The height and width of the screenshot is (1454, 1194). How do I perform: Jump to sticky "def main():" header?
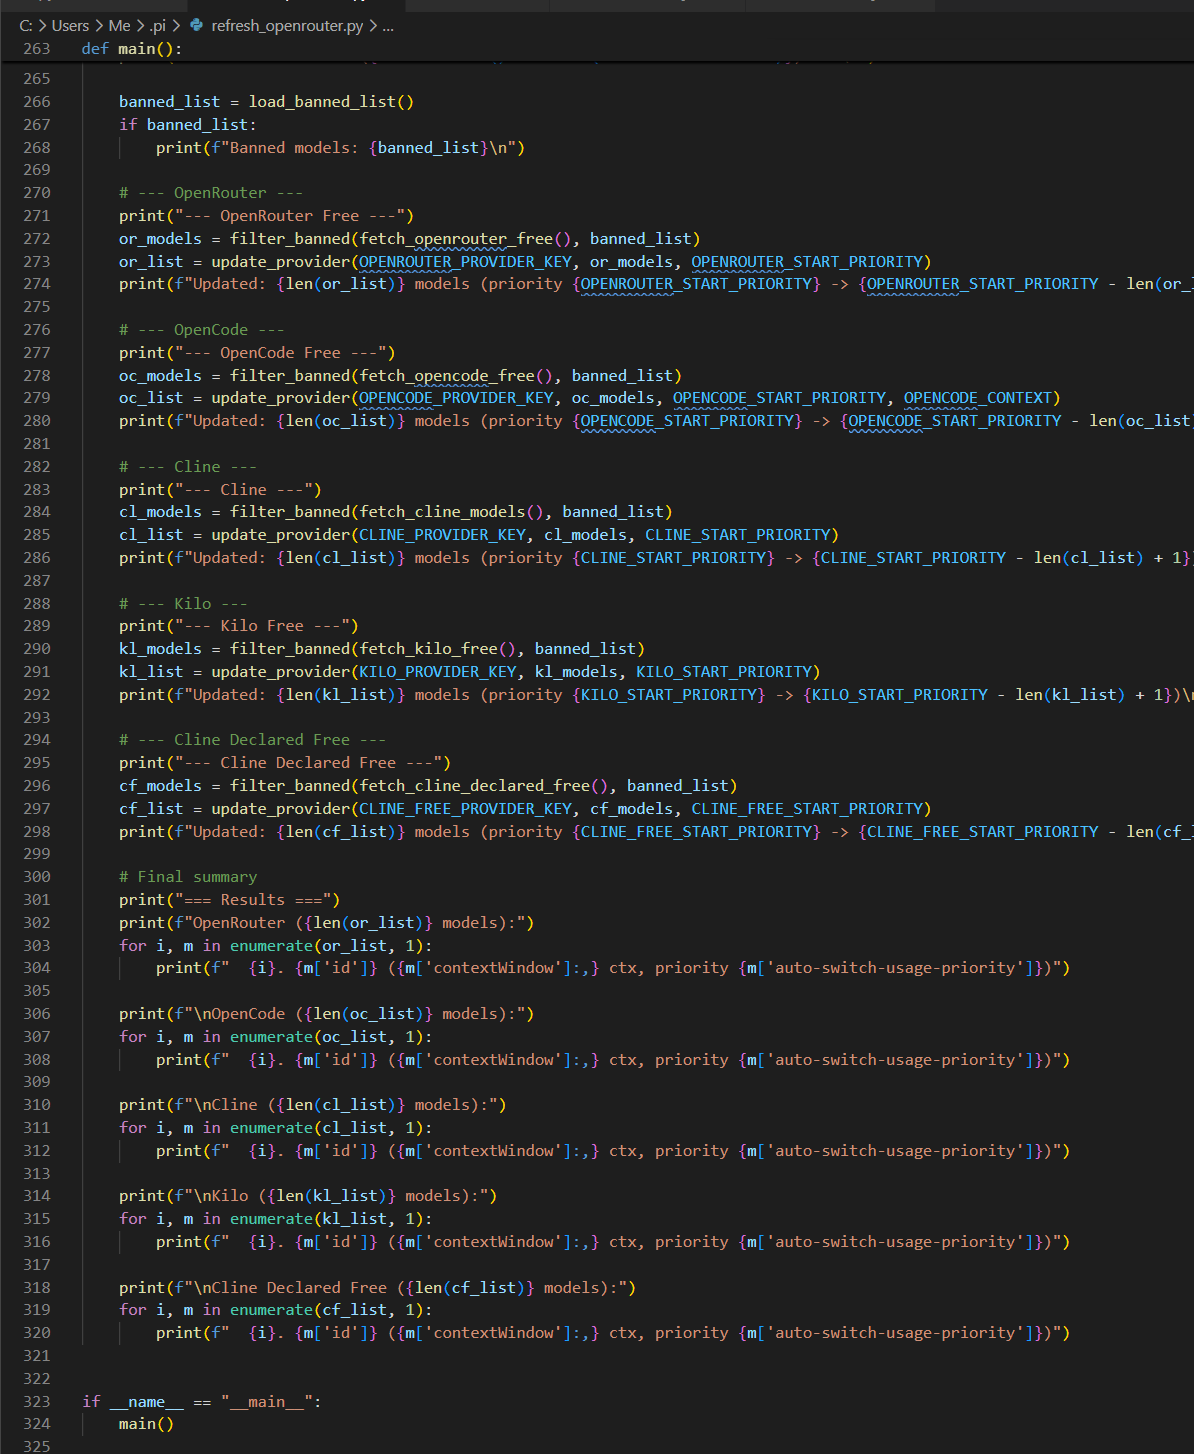(x=132, y=48)
